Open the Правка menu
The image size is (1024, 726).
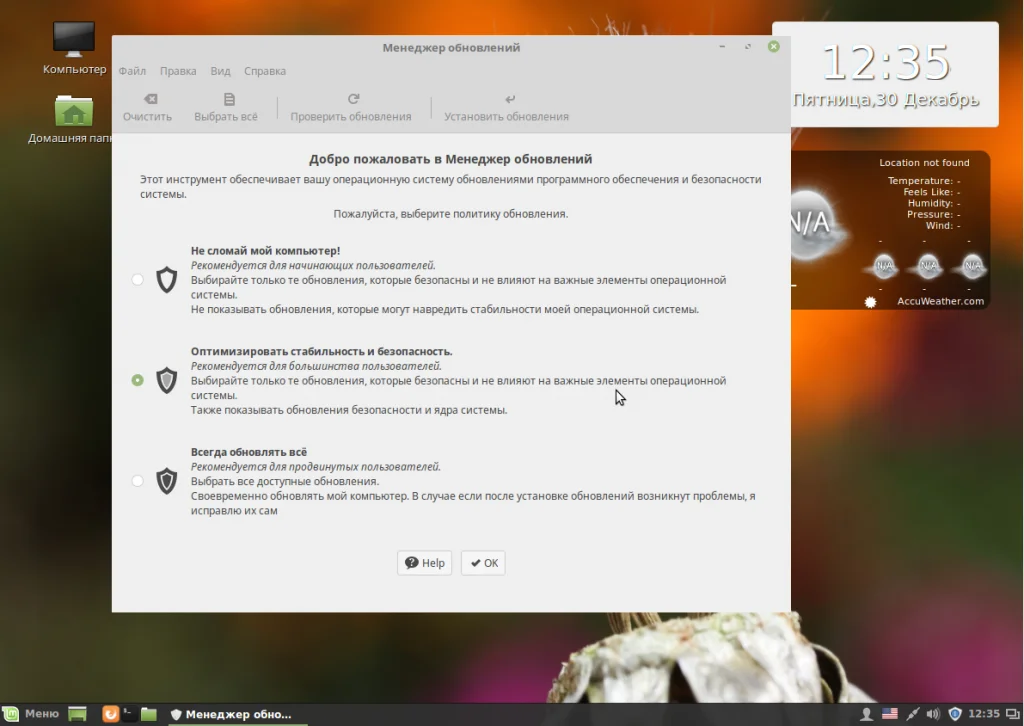click(178, 71)
